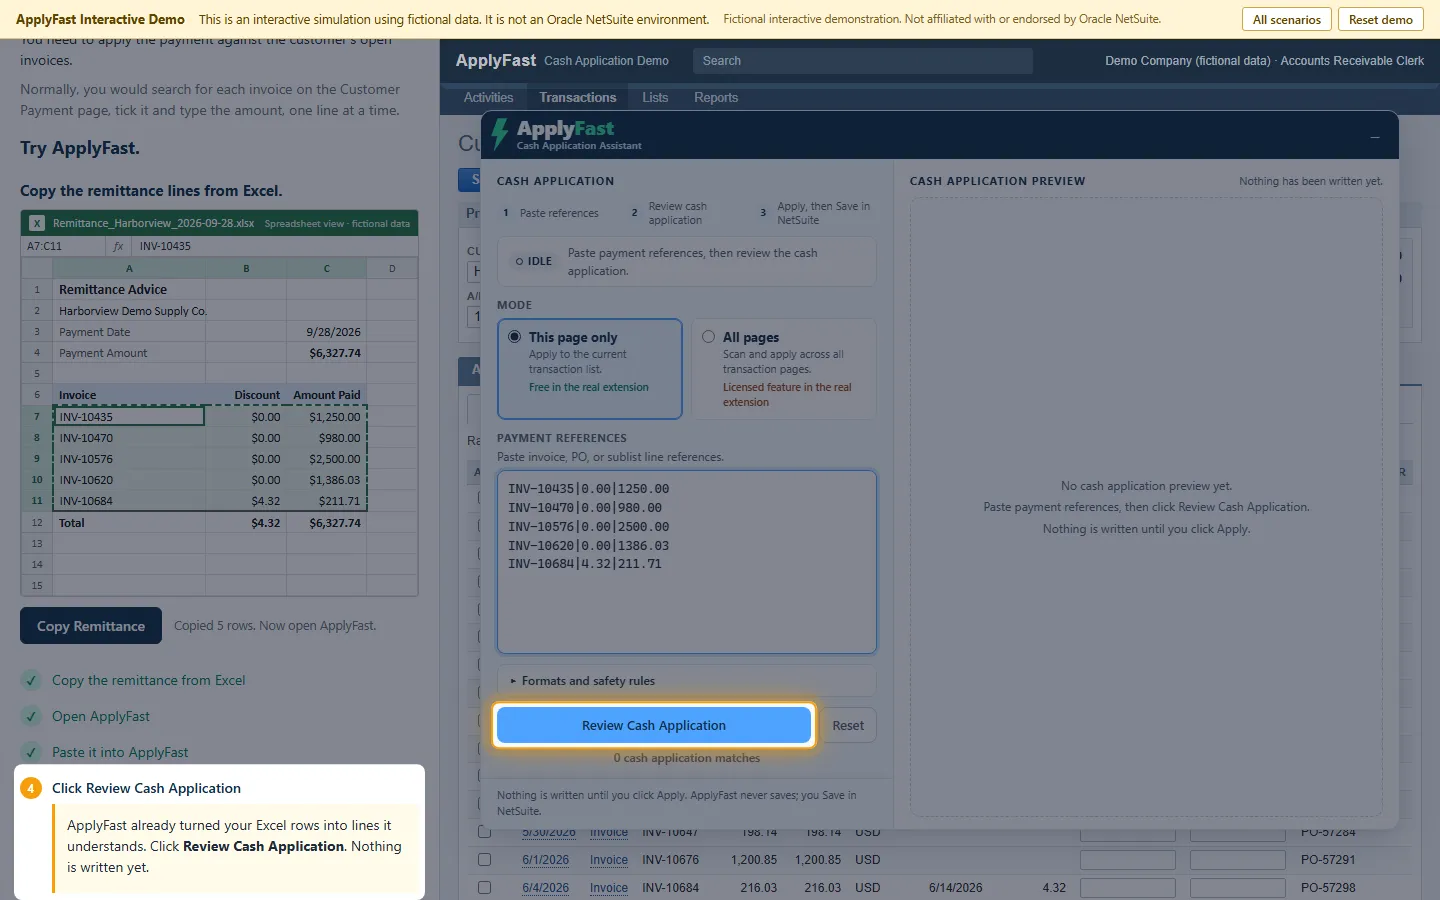Click the Payment Amount $6,327.74 cell
This screenshot has width=1440, height=900.
326,353
